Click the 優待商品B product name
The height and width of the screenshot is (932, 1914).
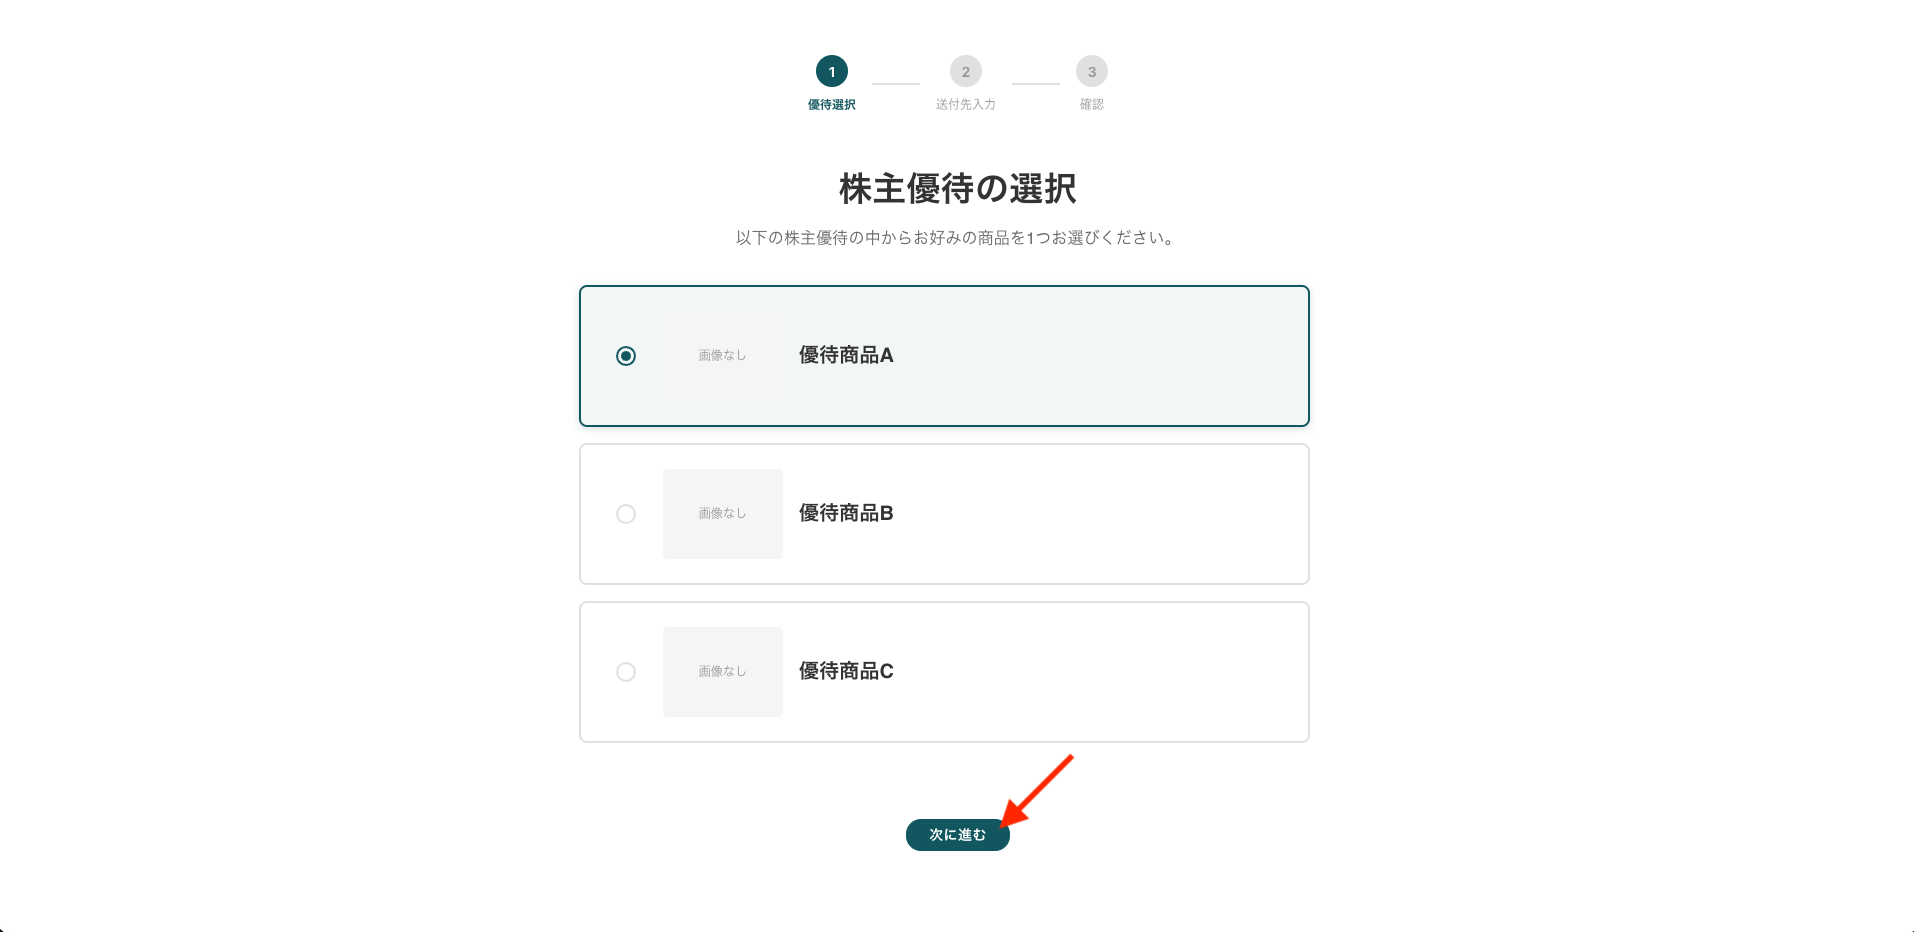coord(846,514)
